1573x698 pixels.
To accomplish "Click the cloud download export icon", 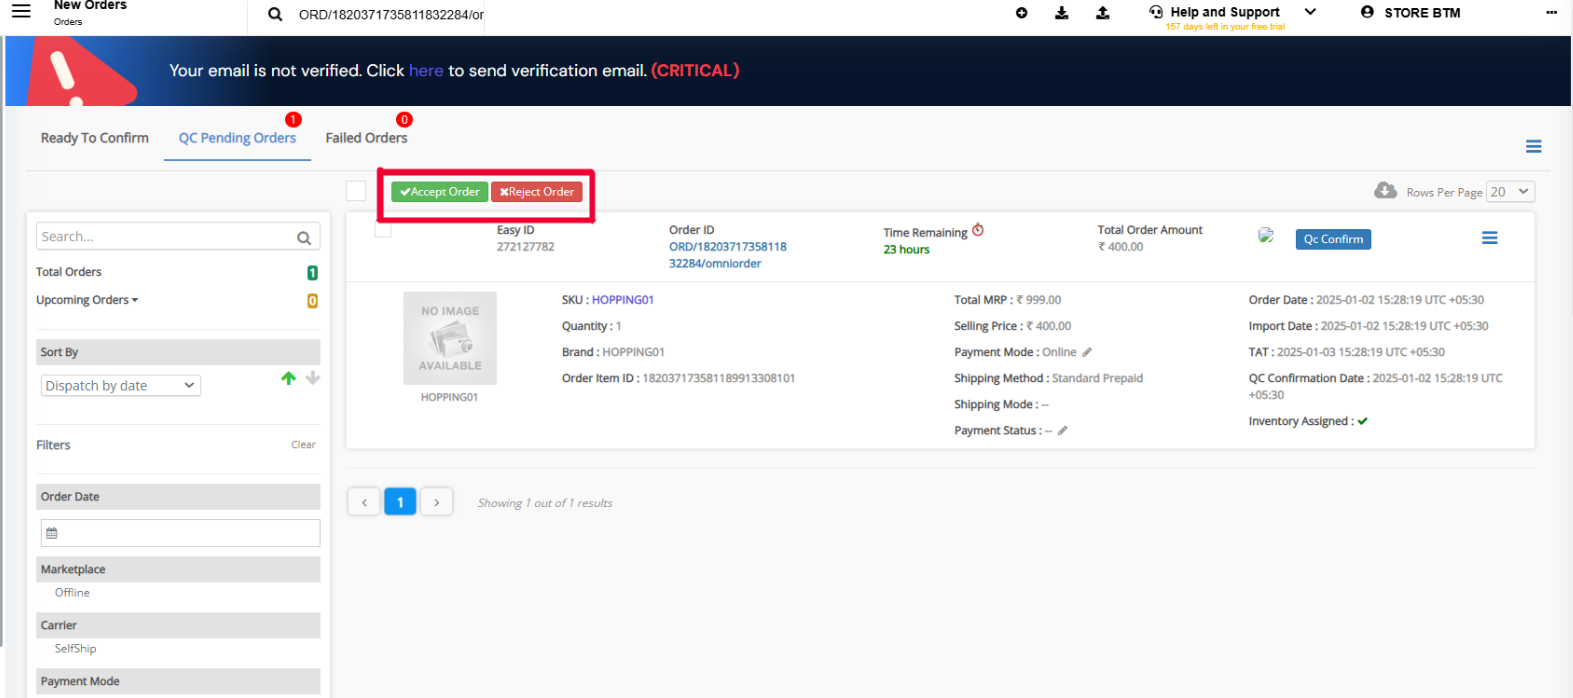I will (1385, 190).
